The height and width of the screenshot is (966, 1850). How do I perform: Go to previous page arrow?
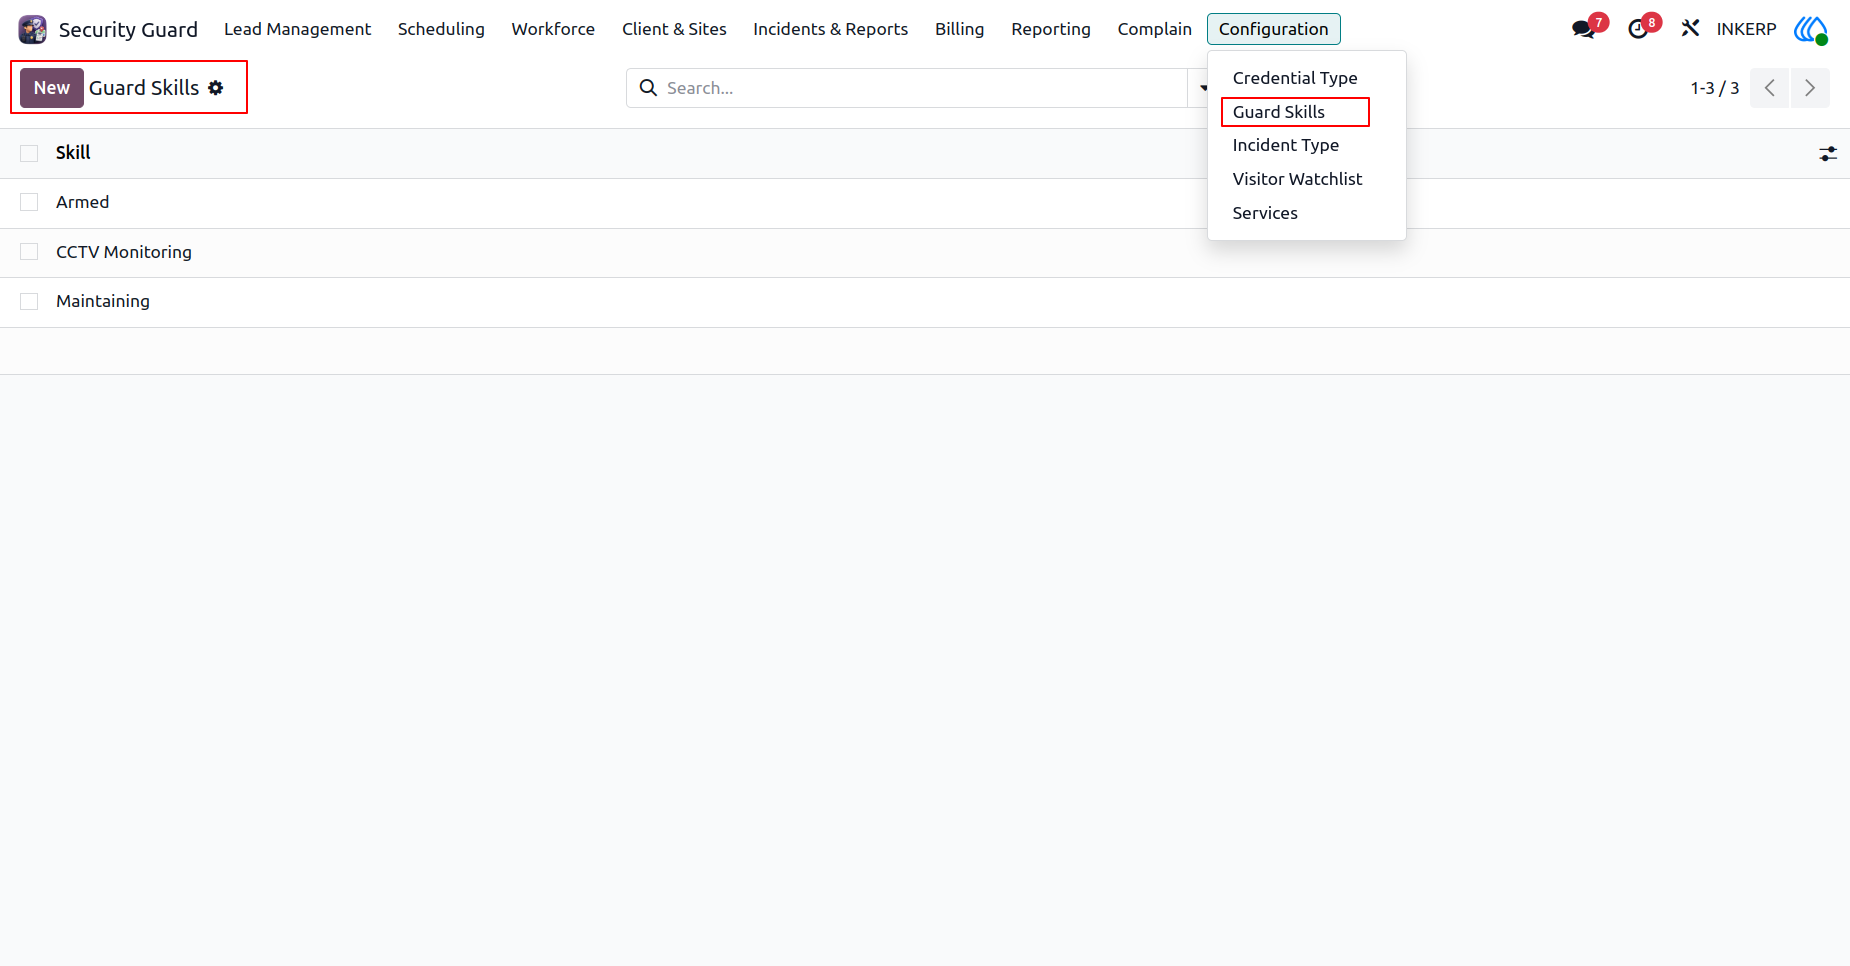[x=1769, y=88]
